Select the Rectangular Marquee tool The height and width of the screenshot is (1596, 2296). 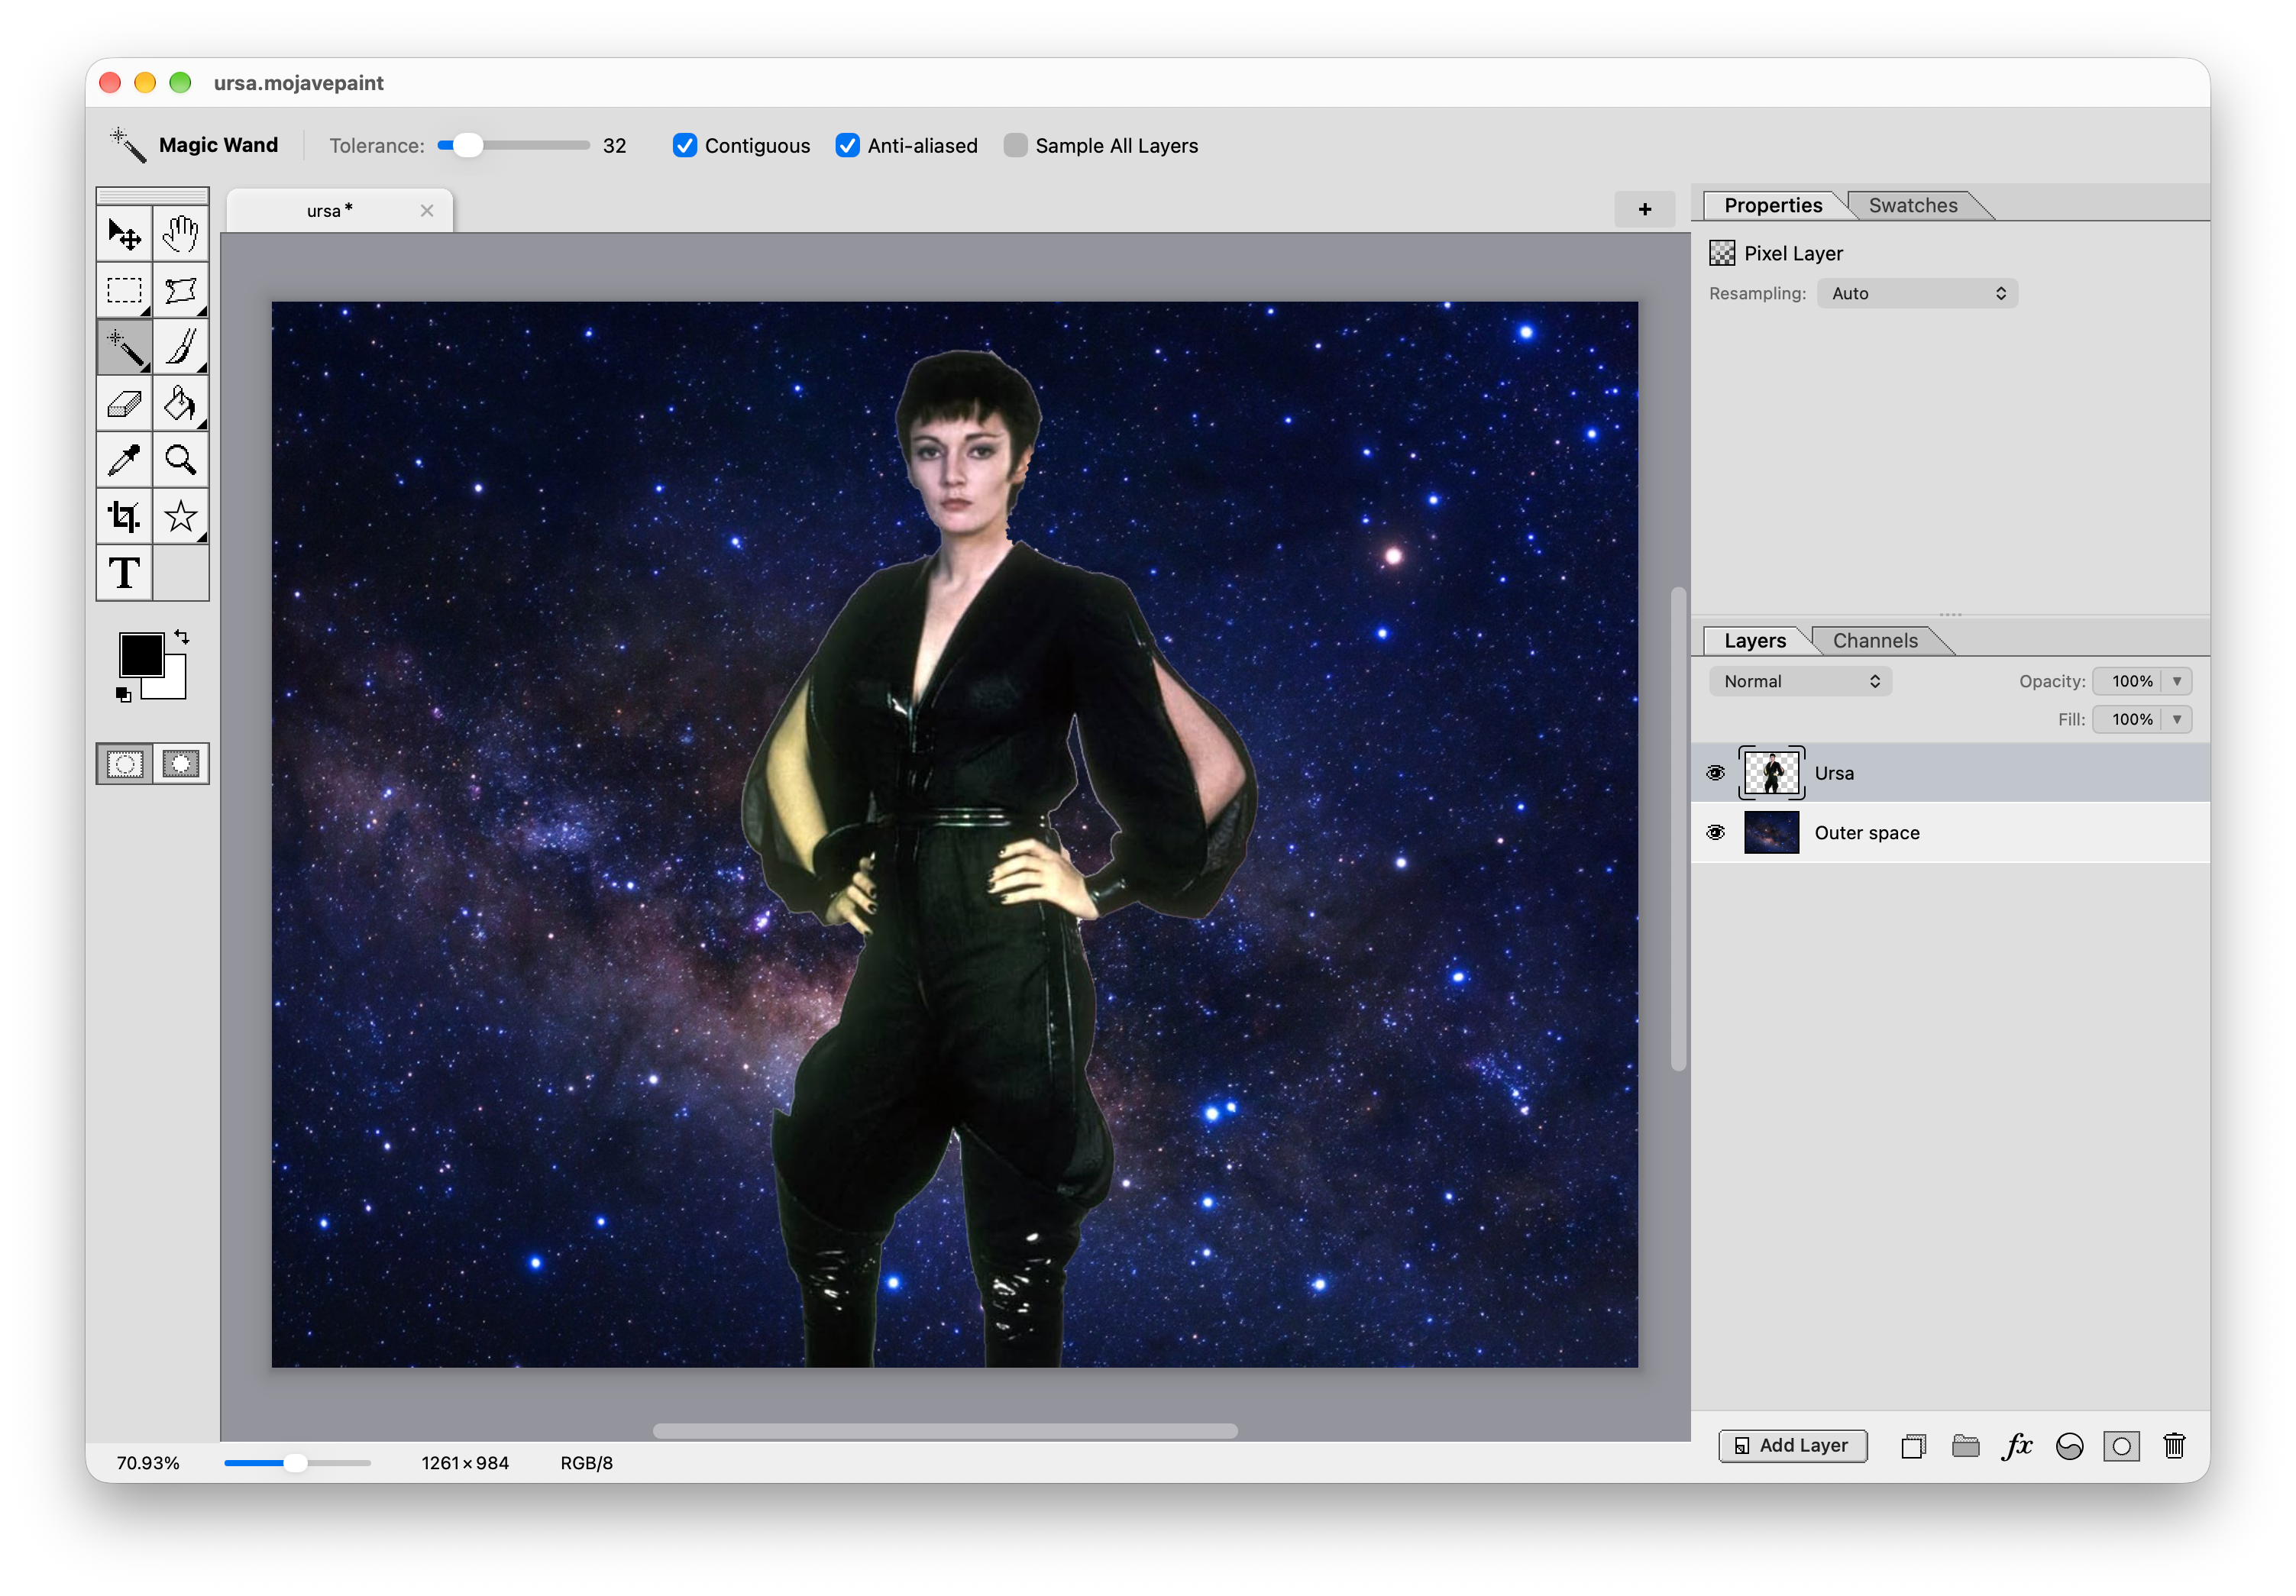pos(124,291)
